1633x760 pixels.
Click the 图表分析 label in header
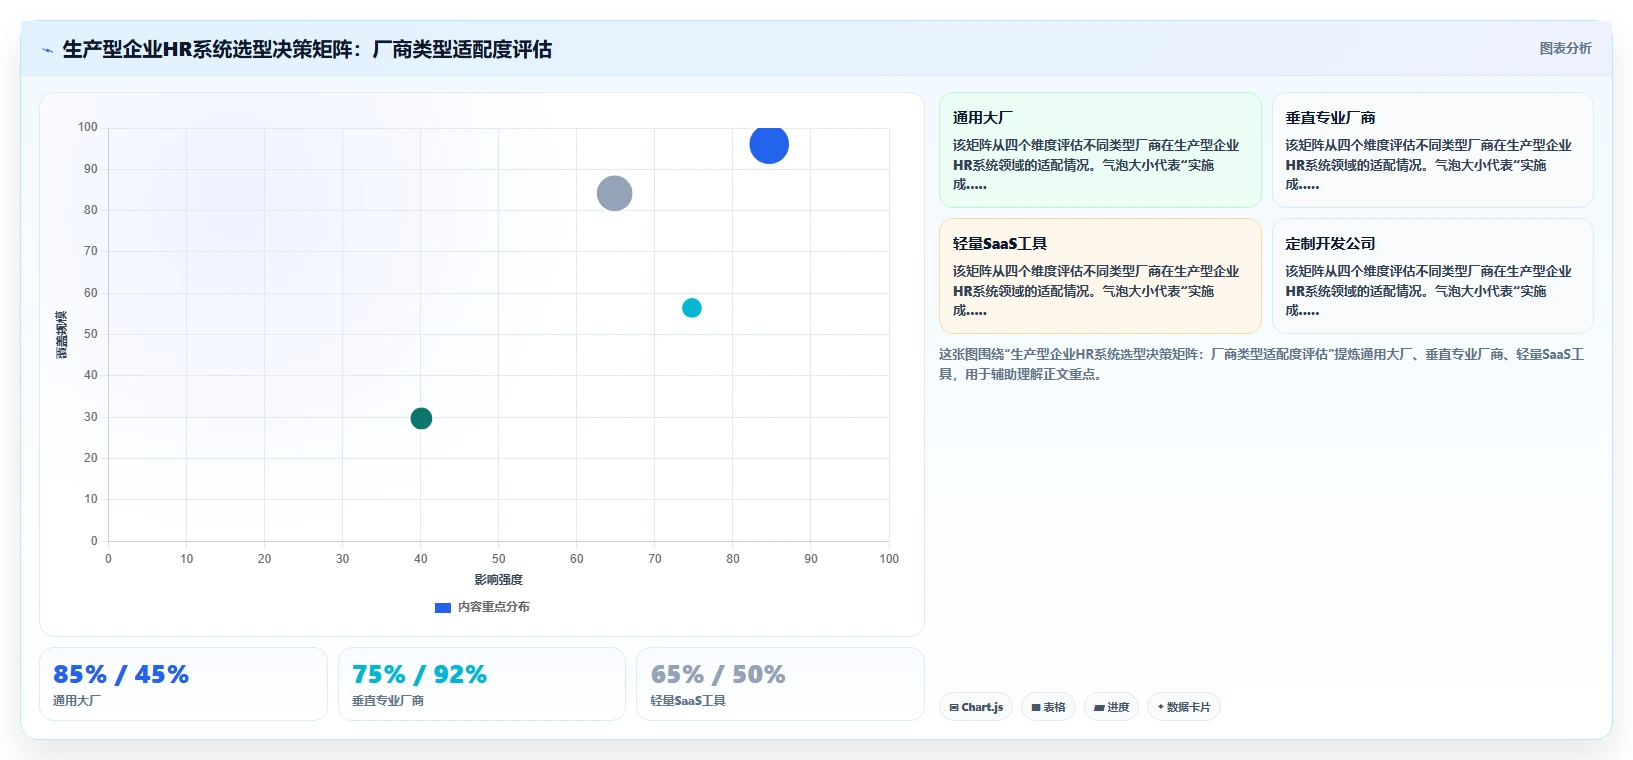1565,48
